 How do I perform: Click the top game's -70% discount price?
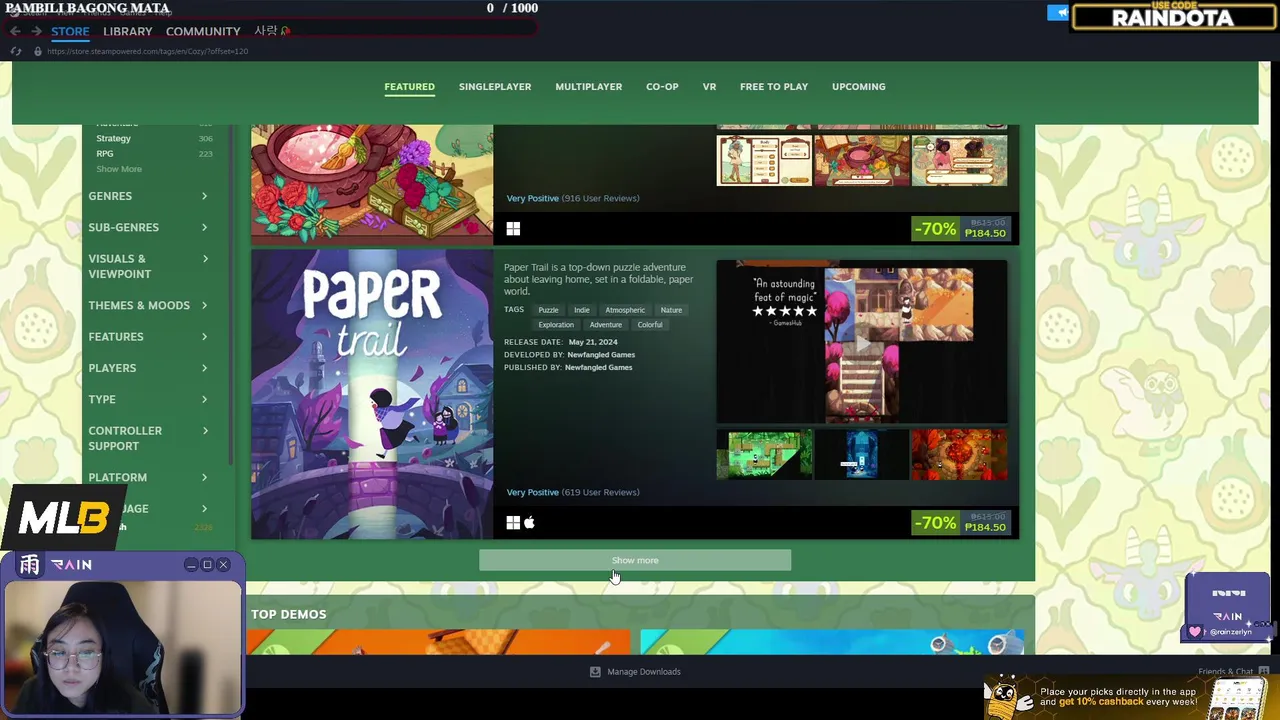(x=960, y=229)
